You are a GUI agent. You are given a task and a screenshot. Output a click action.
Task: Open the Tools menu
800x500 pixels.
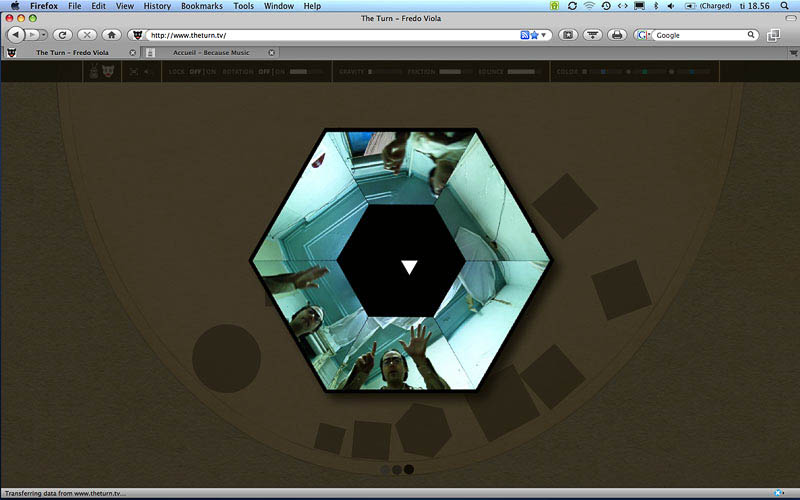pyautogui.click(x=243, y=6)
